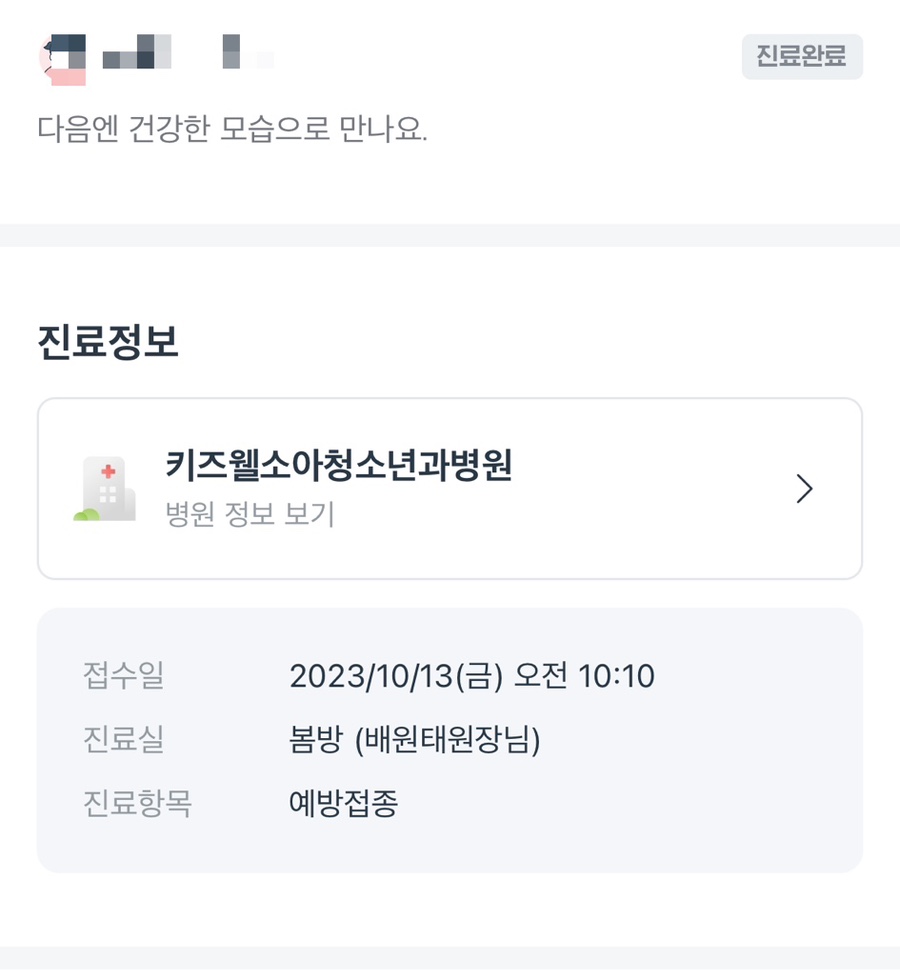Select the 예방접종 treatment item
The height and width of the screenshot is (980, 900).
point(344,804)
